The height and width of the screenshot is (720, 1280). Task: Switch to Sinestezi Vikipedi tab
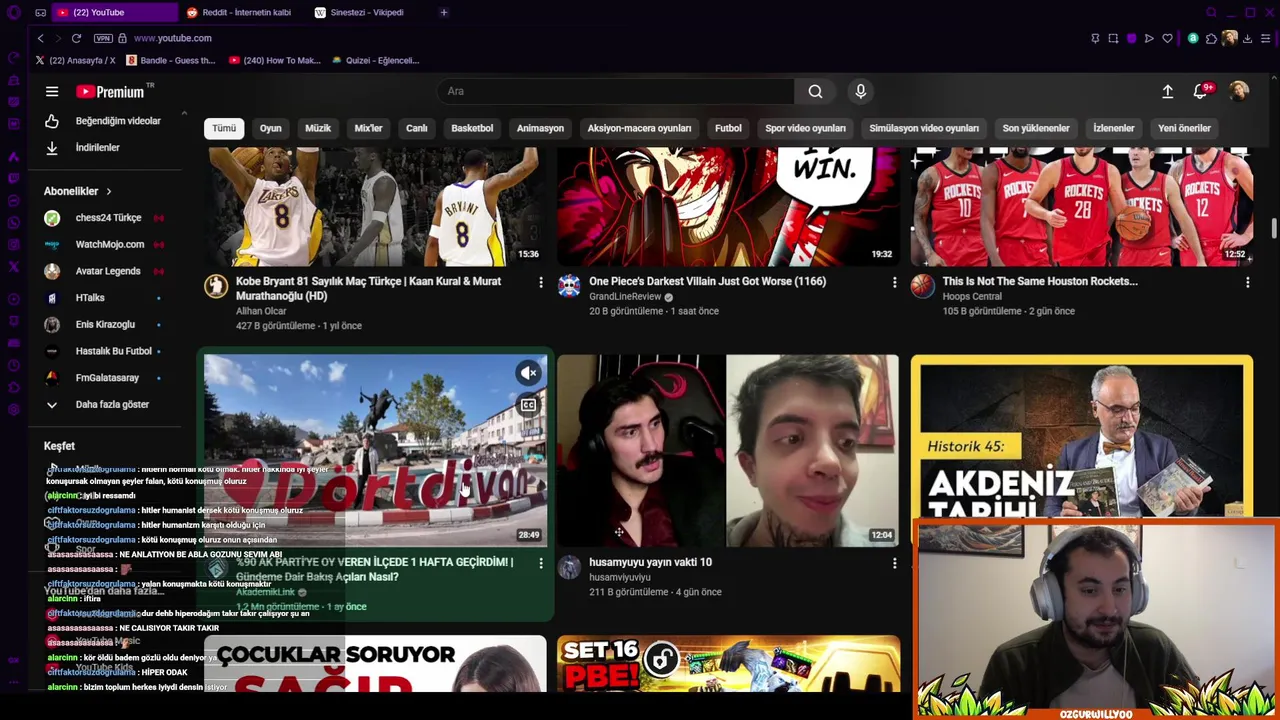pyautogui.click(x=365, y=12)
